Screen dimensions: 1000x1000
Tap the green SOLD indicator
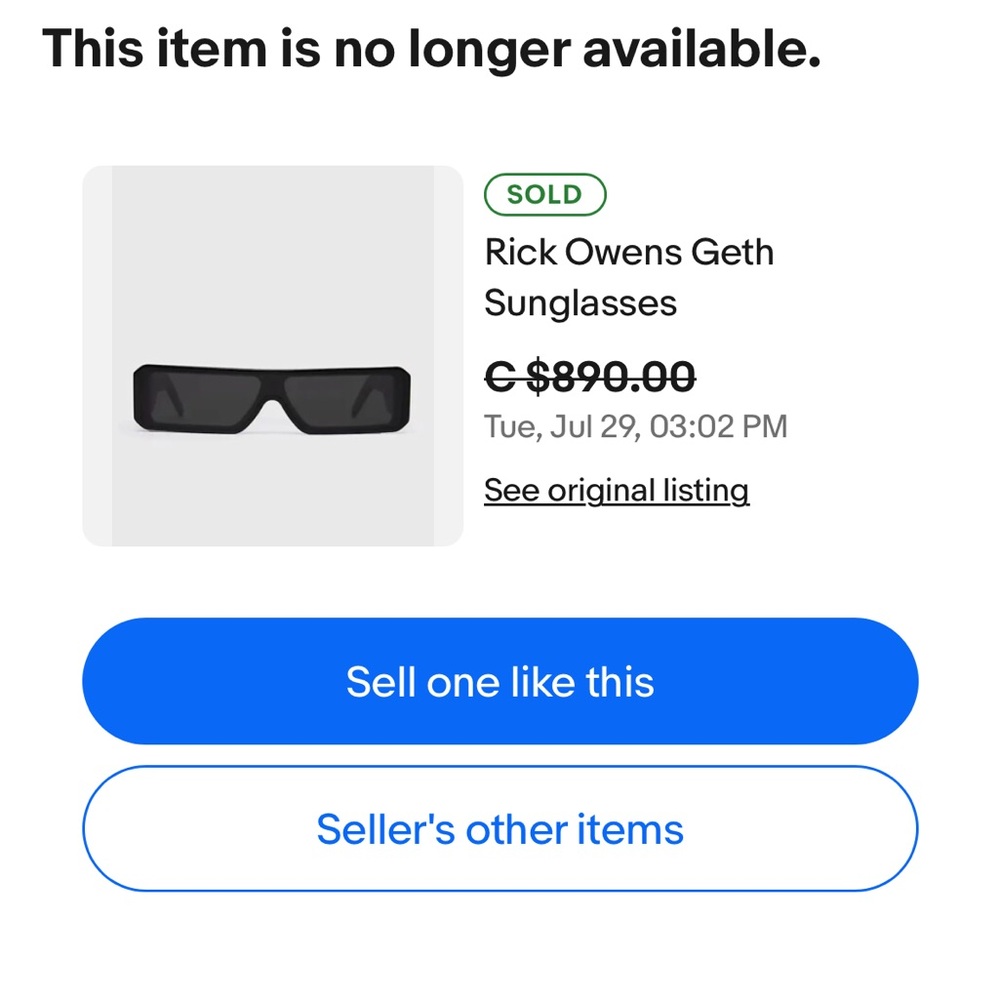click(545, 193)
